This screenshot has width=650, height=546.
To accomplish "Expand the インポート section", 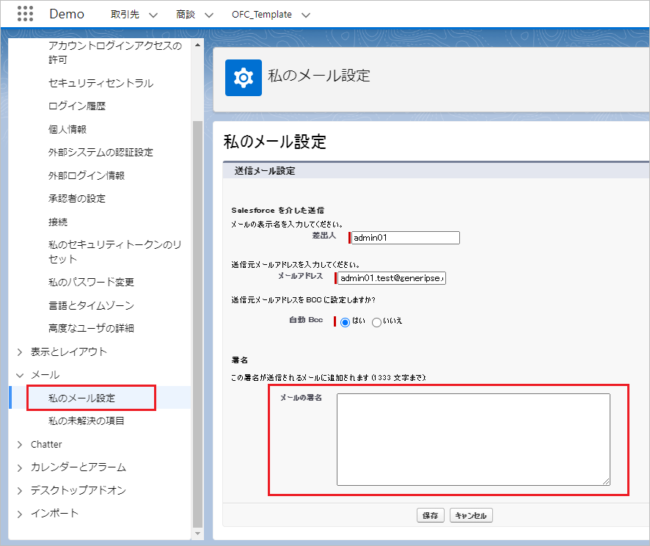I will click(19, 514).
